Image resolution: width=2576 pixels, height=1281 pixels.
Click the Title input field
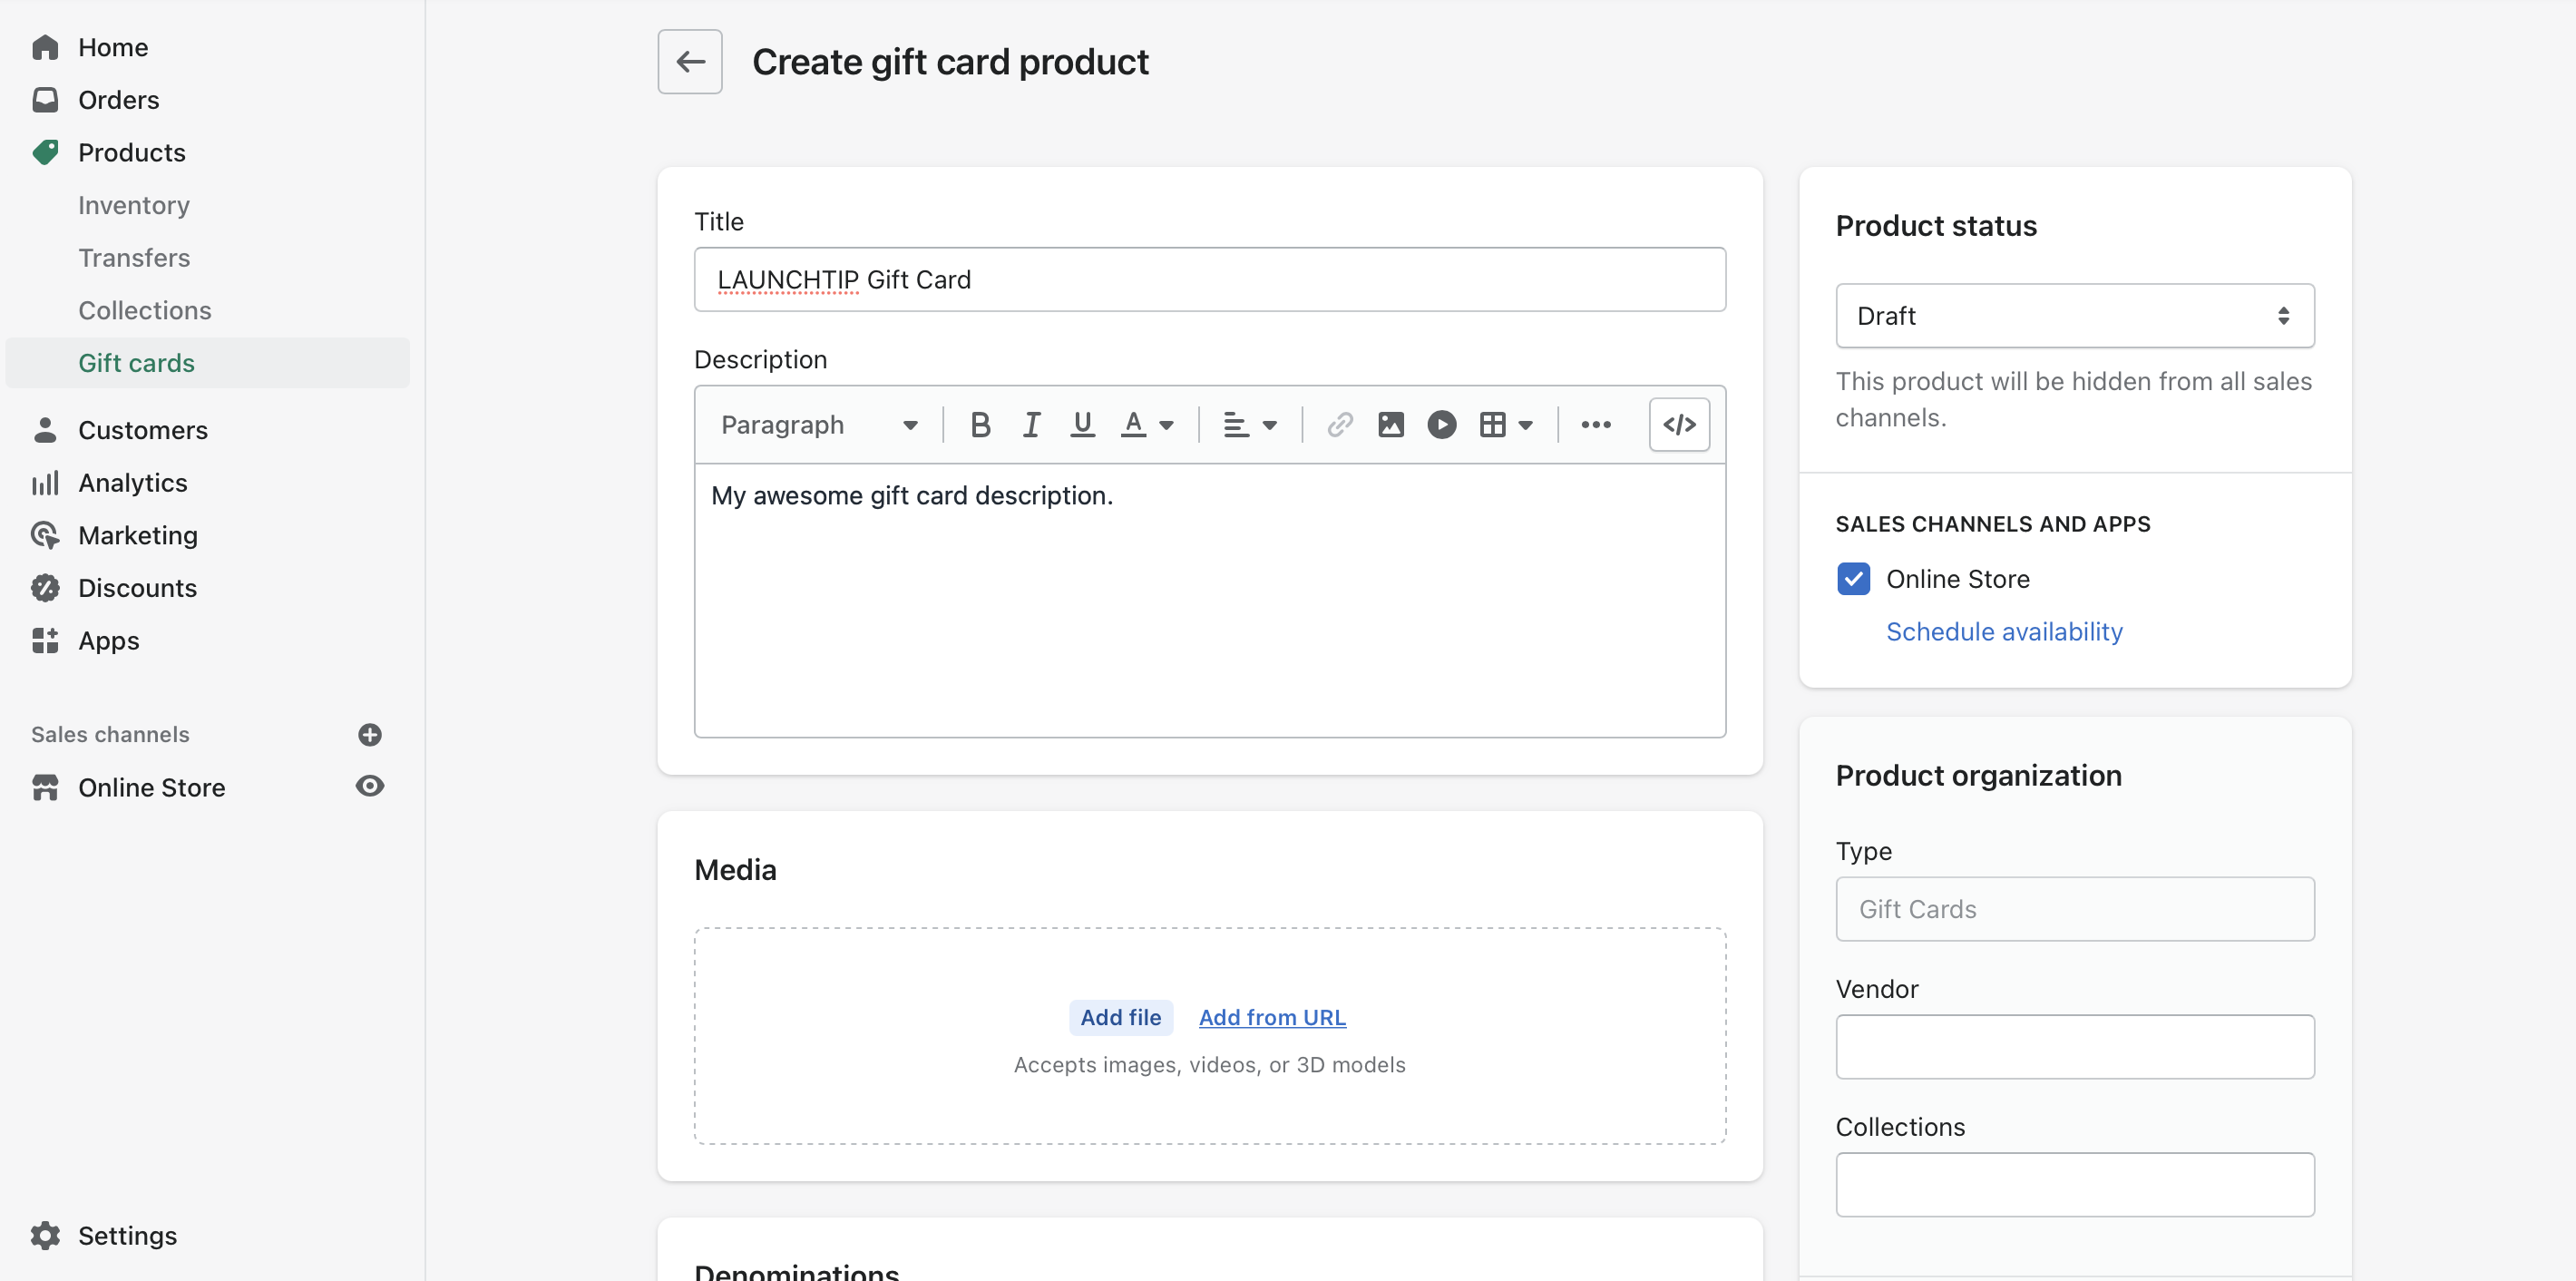click(x=1209, y=280)
